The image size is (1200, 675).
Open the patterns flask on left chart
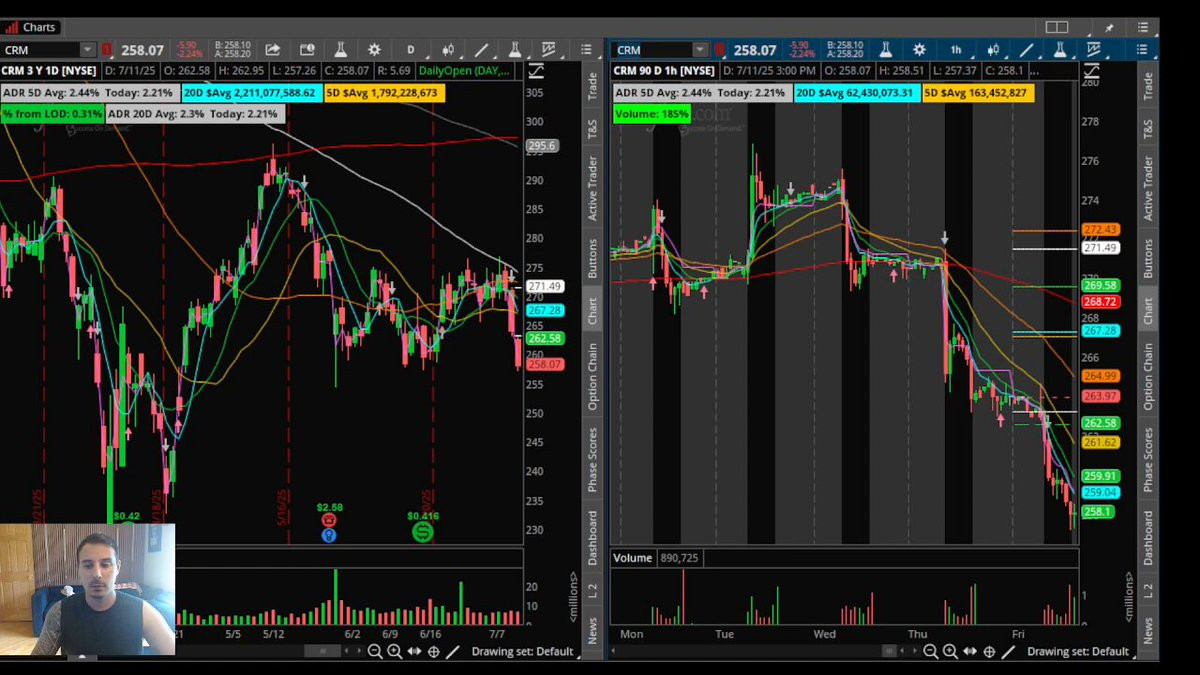[x=515, y=50]
